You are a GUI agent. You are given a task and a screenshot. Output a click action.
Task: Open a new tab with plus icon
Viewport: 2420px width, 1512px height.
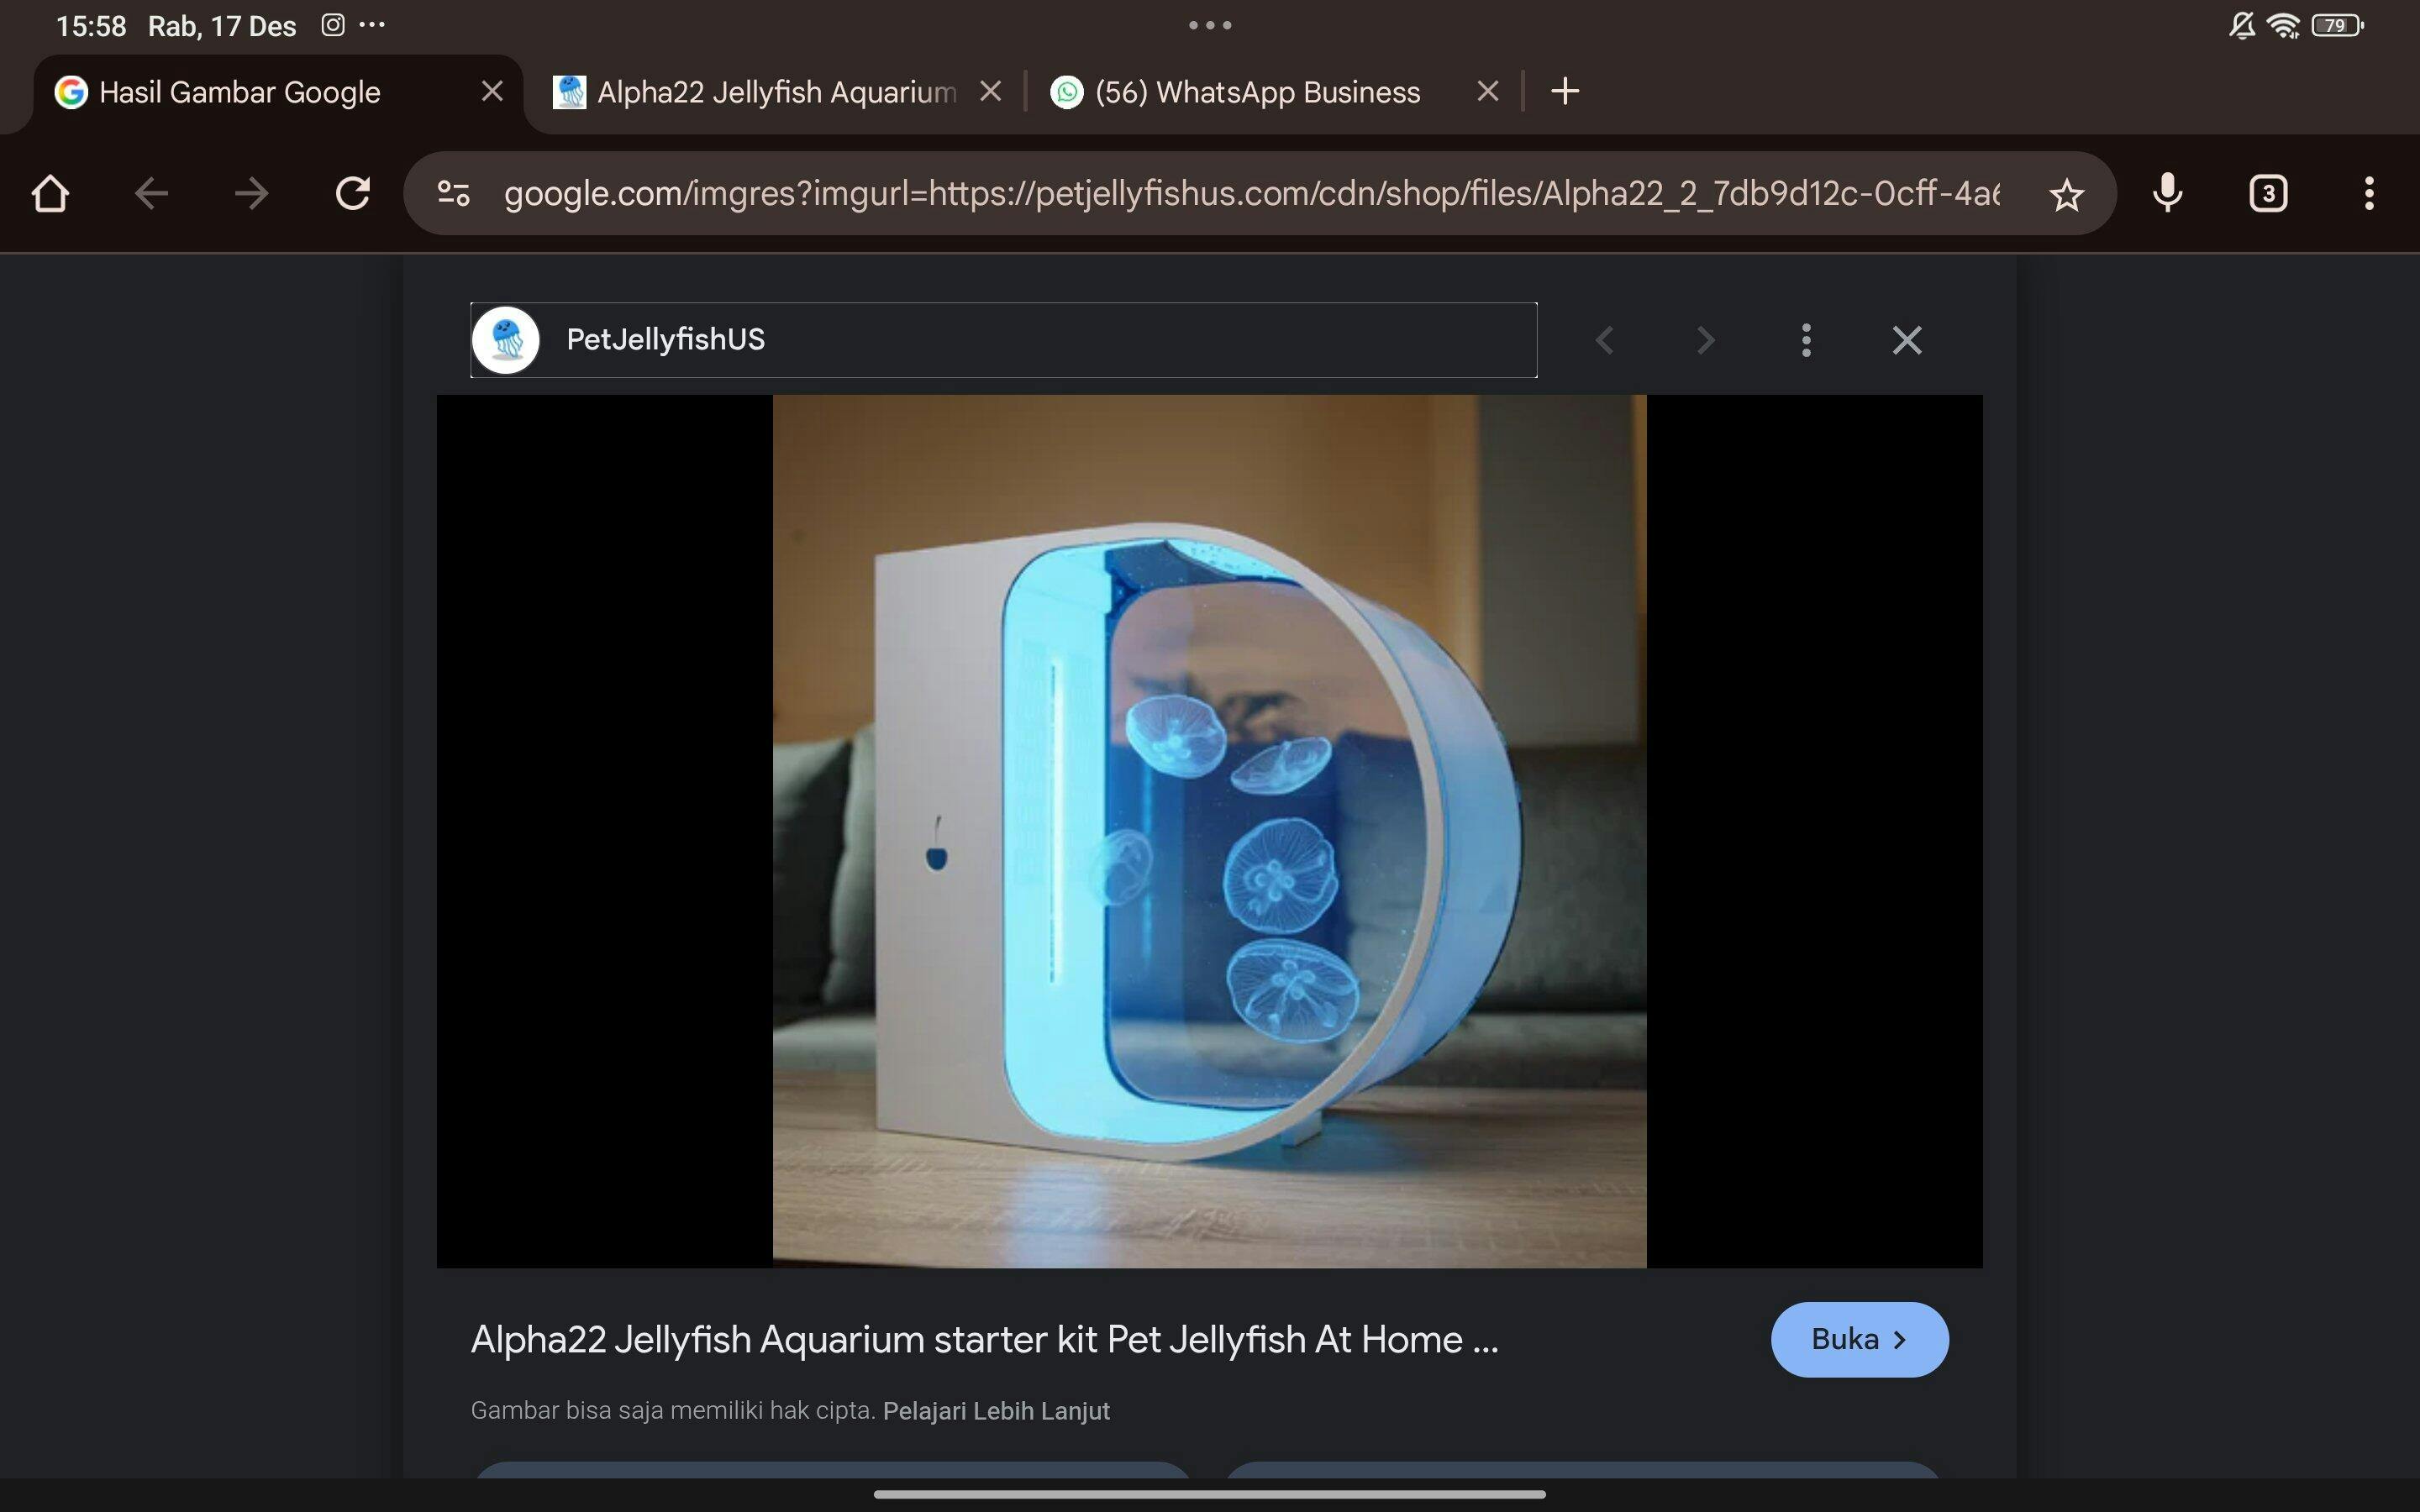1564,91
